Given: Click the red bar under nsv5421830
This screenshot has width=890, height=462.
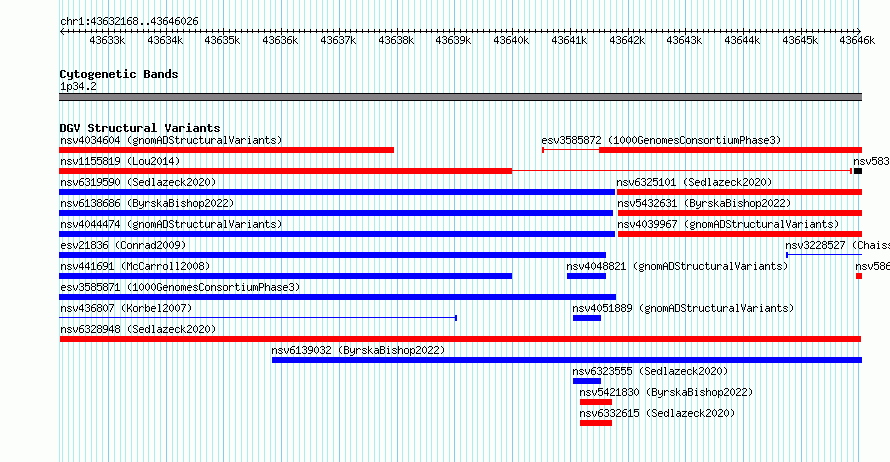Looking at the screenshot, I should point(596,402).
